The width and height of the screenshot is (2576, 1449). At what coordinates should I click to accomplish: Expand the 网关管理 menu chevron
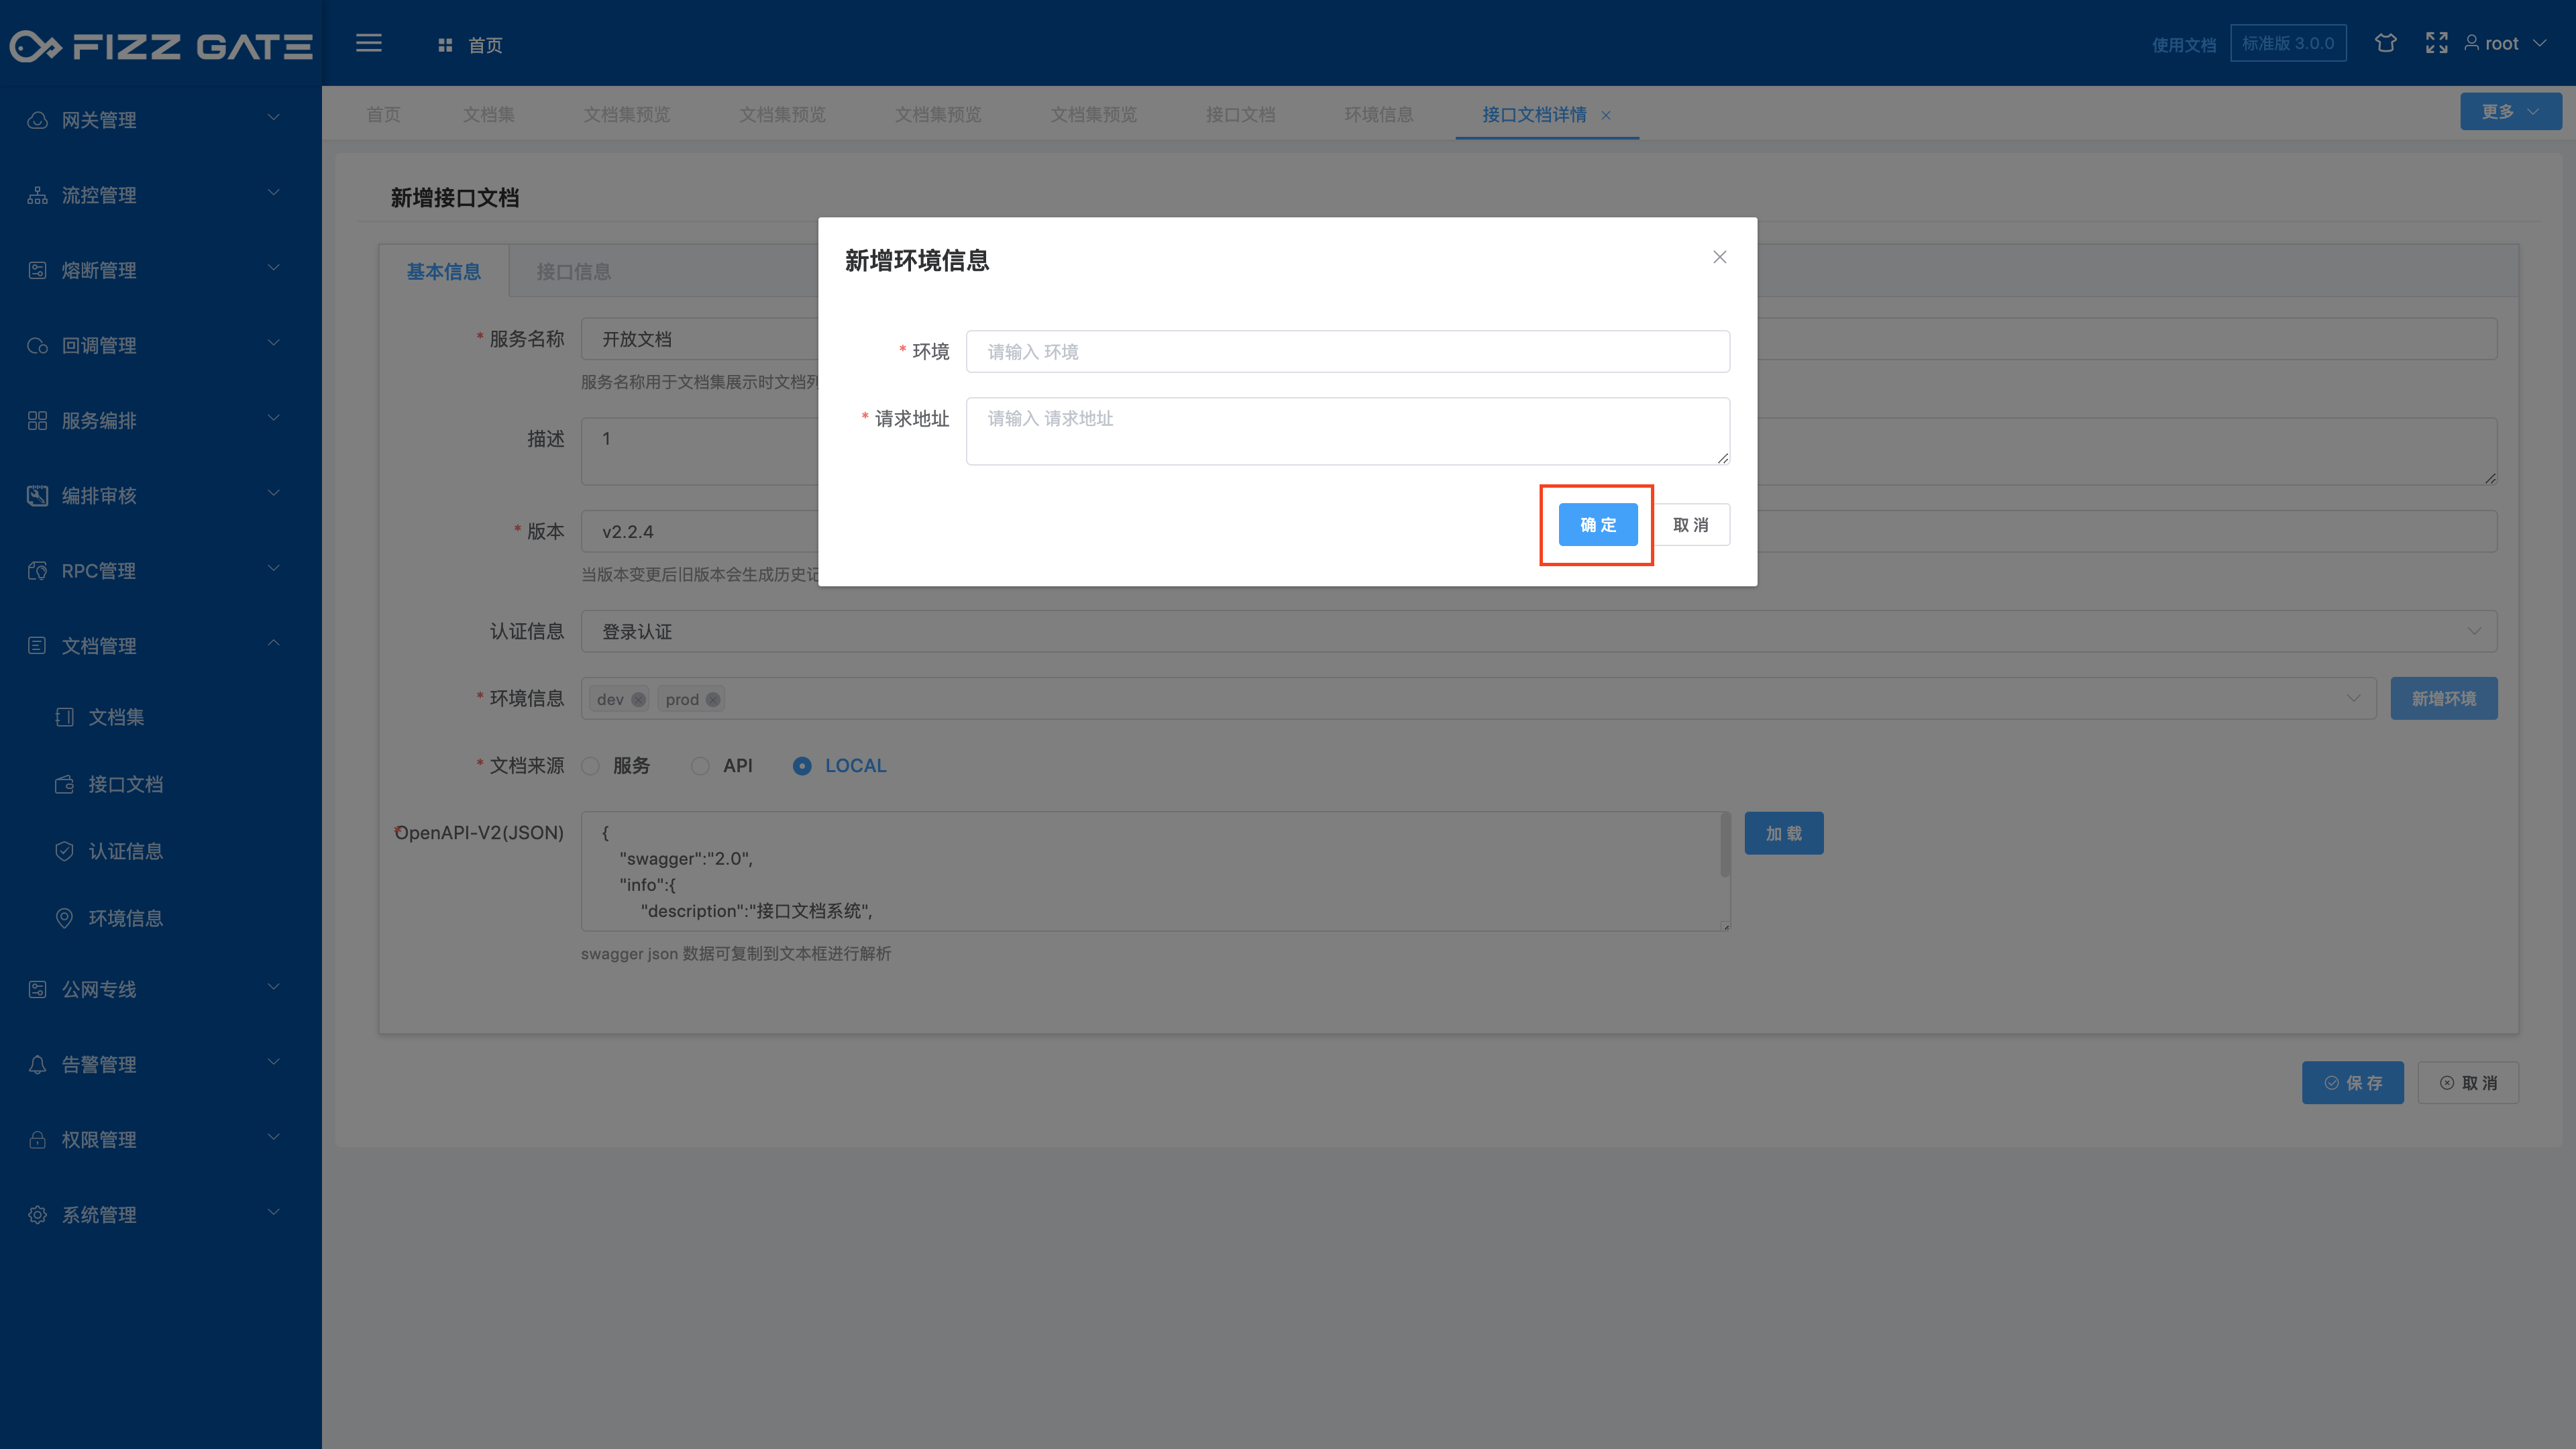(273, 118)
